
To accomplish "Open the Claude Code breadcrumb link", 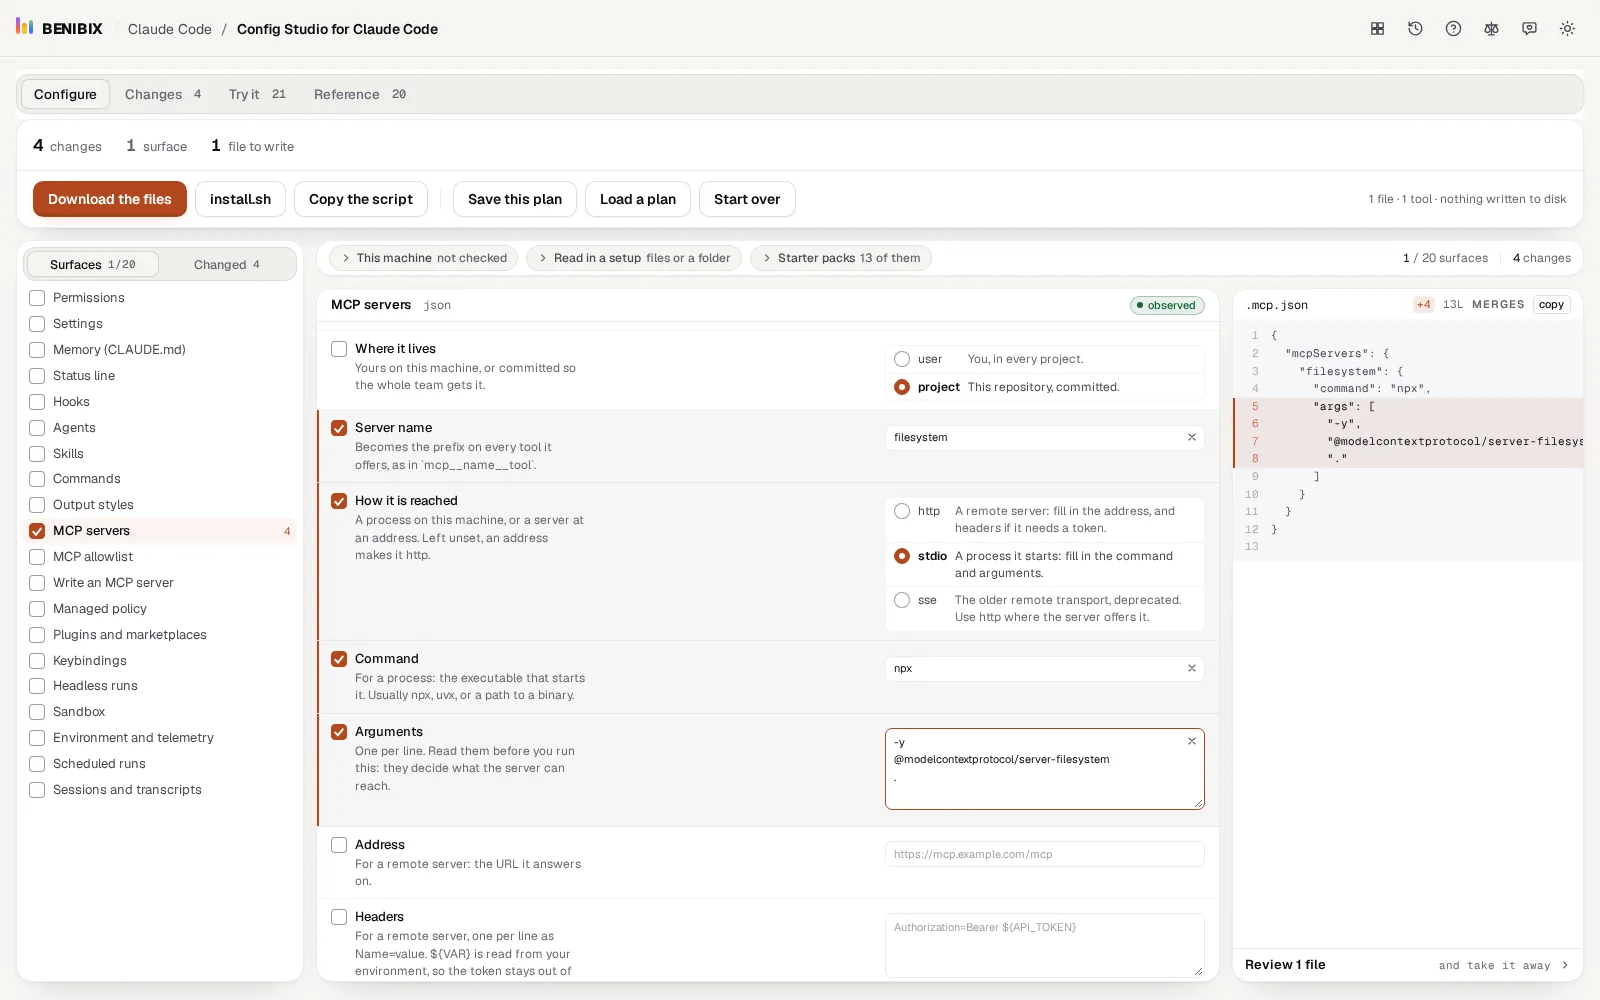I will tap(170, 29).
